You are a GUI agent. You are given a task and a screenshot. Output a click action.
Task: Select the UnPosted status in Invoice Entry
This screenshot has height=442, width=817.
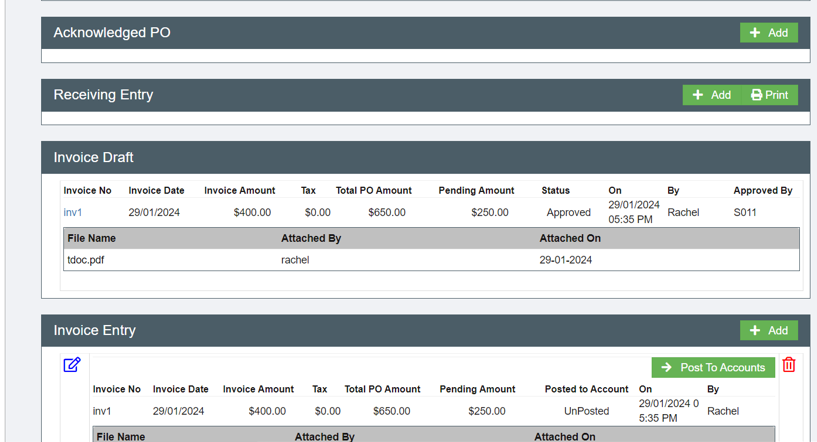click(x=586, y=411)
